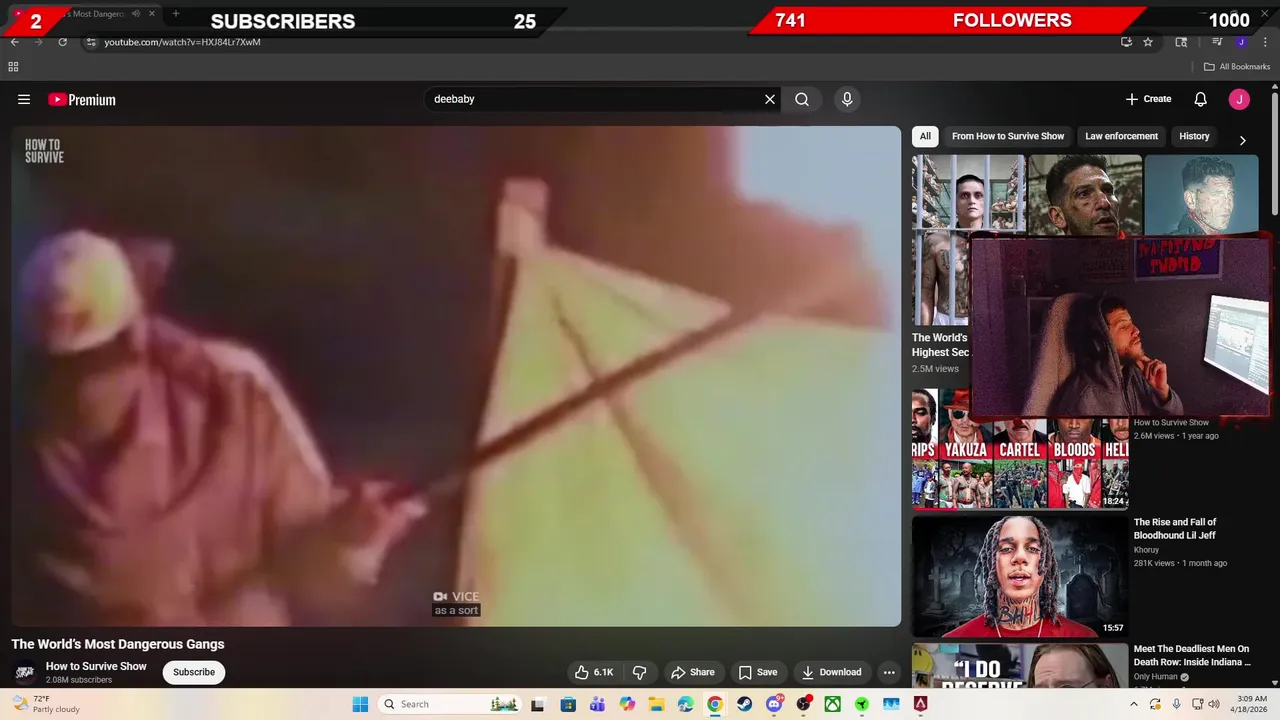Image resolution: width=1280 pixels, height=720 pixels.
Task: Open the site information icon in address bar
Action: click(x=91, y=42)
